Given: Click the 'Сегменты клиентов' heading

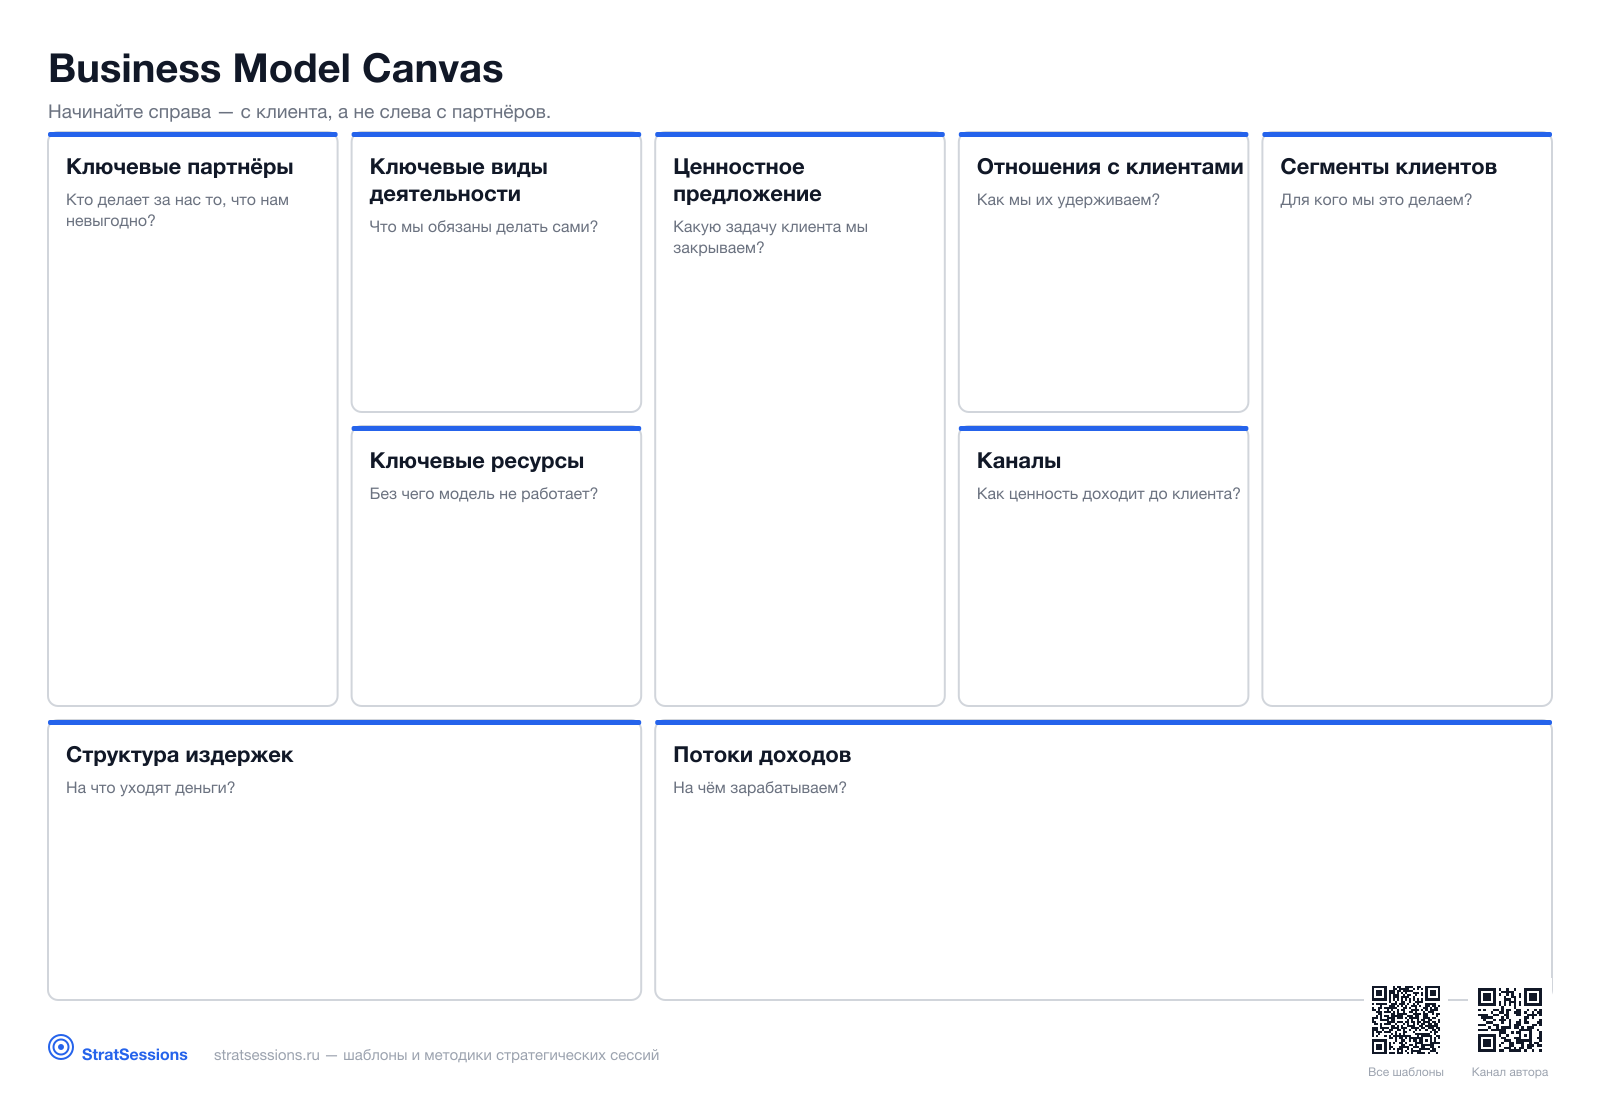Looking at the screenshot, I should (1388, 167).
